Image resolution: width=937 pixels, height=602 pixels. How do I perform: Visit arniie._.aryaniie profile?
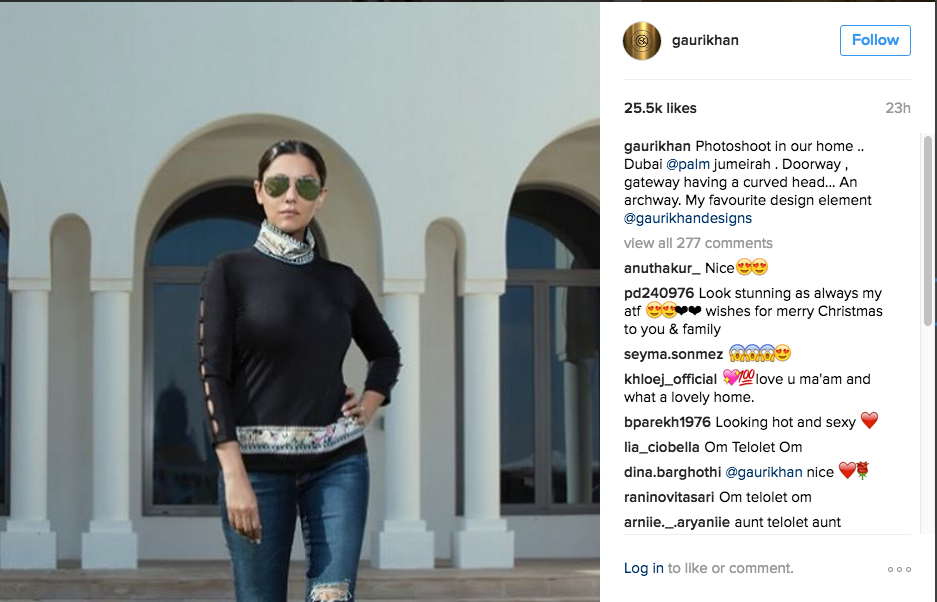[x=676, y=522]
